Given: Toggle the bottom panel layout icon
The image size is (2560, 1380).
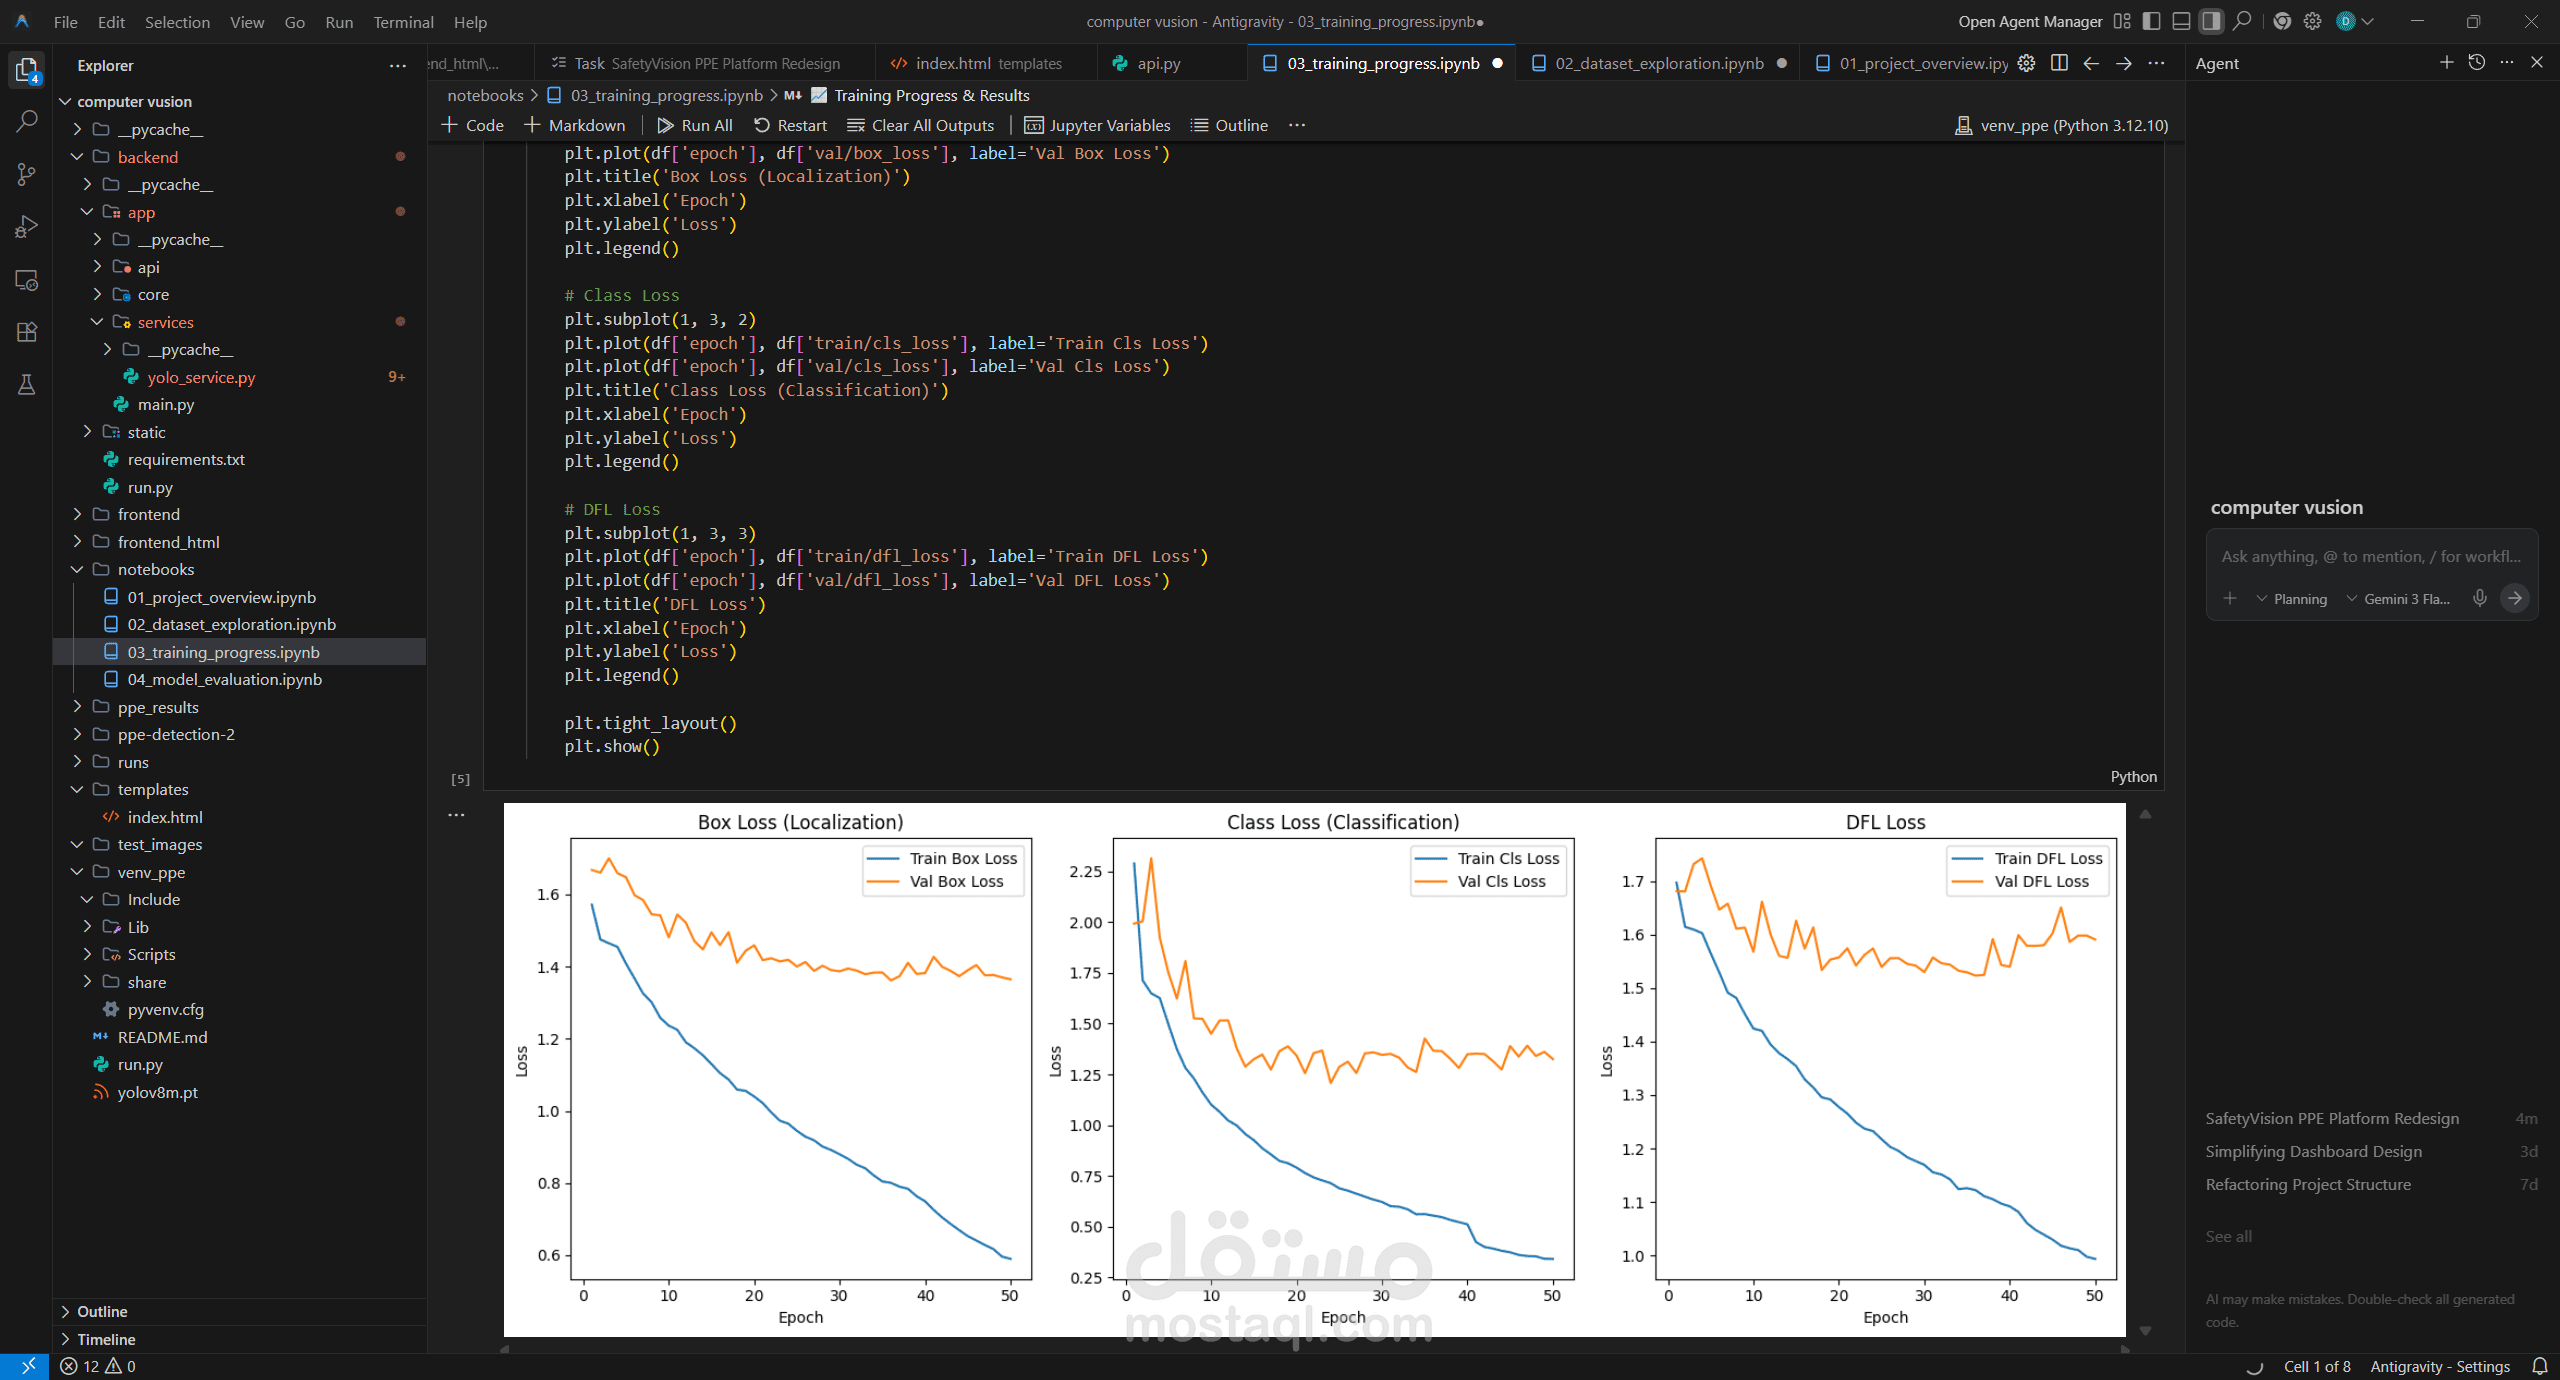Looking at the screenshot, I should tap(2181, 21).
